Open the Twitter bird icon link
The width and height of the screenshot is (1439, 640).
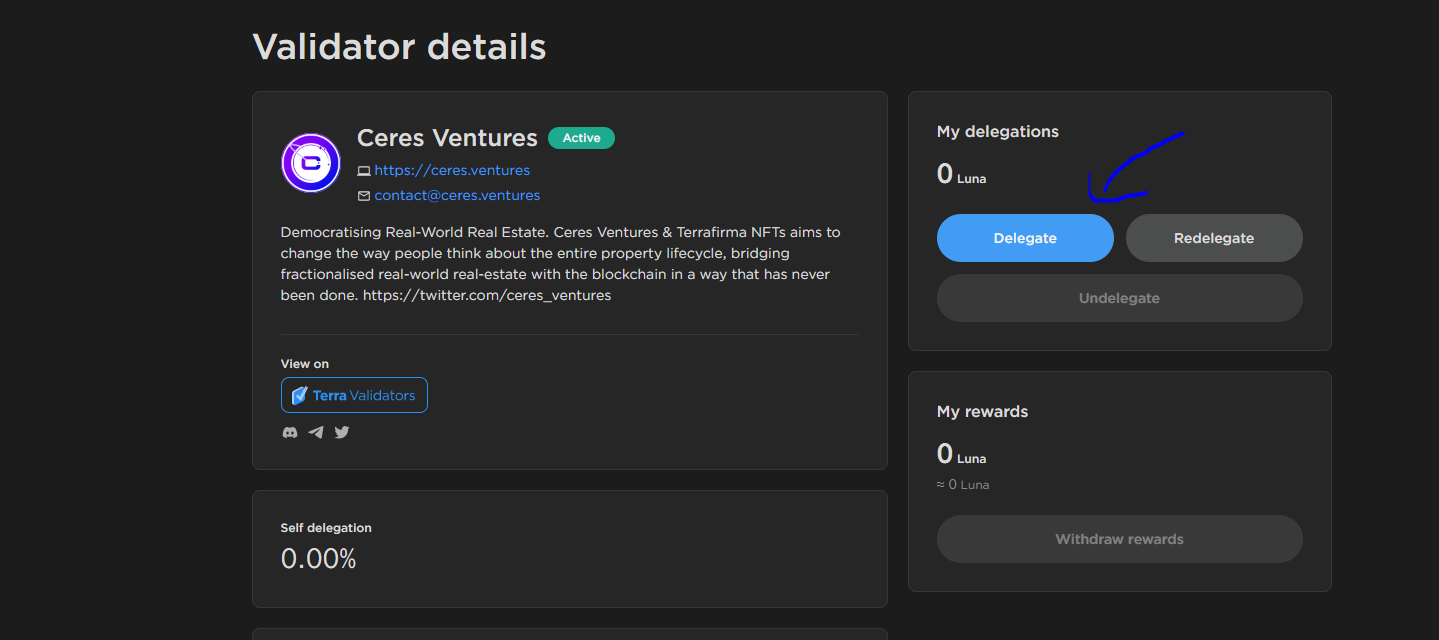[342, 432]
